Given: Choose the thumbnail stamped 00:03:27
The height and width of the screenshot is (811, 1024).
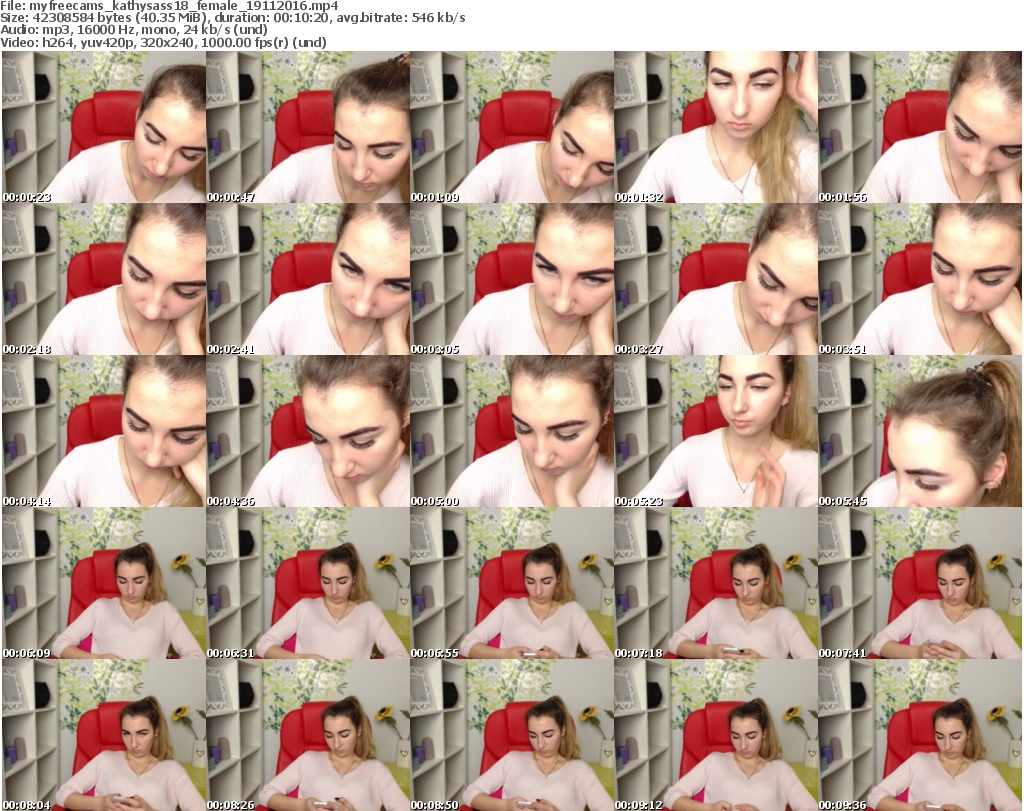Looking at the screenshot, I should [716, 279].
